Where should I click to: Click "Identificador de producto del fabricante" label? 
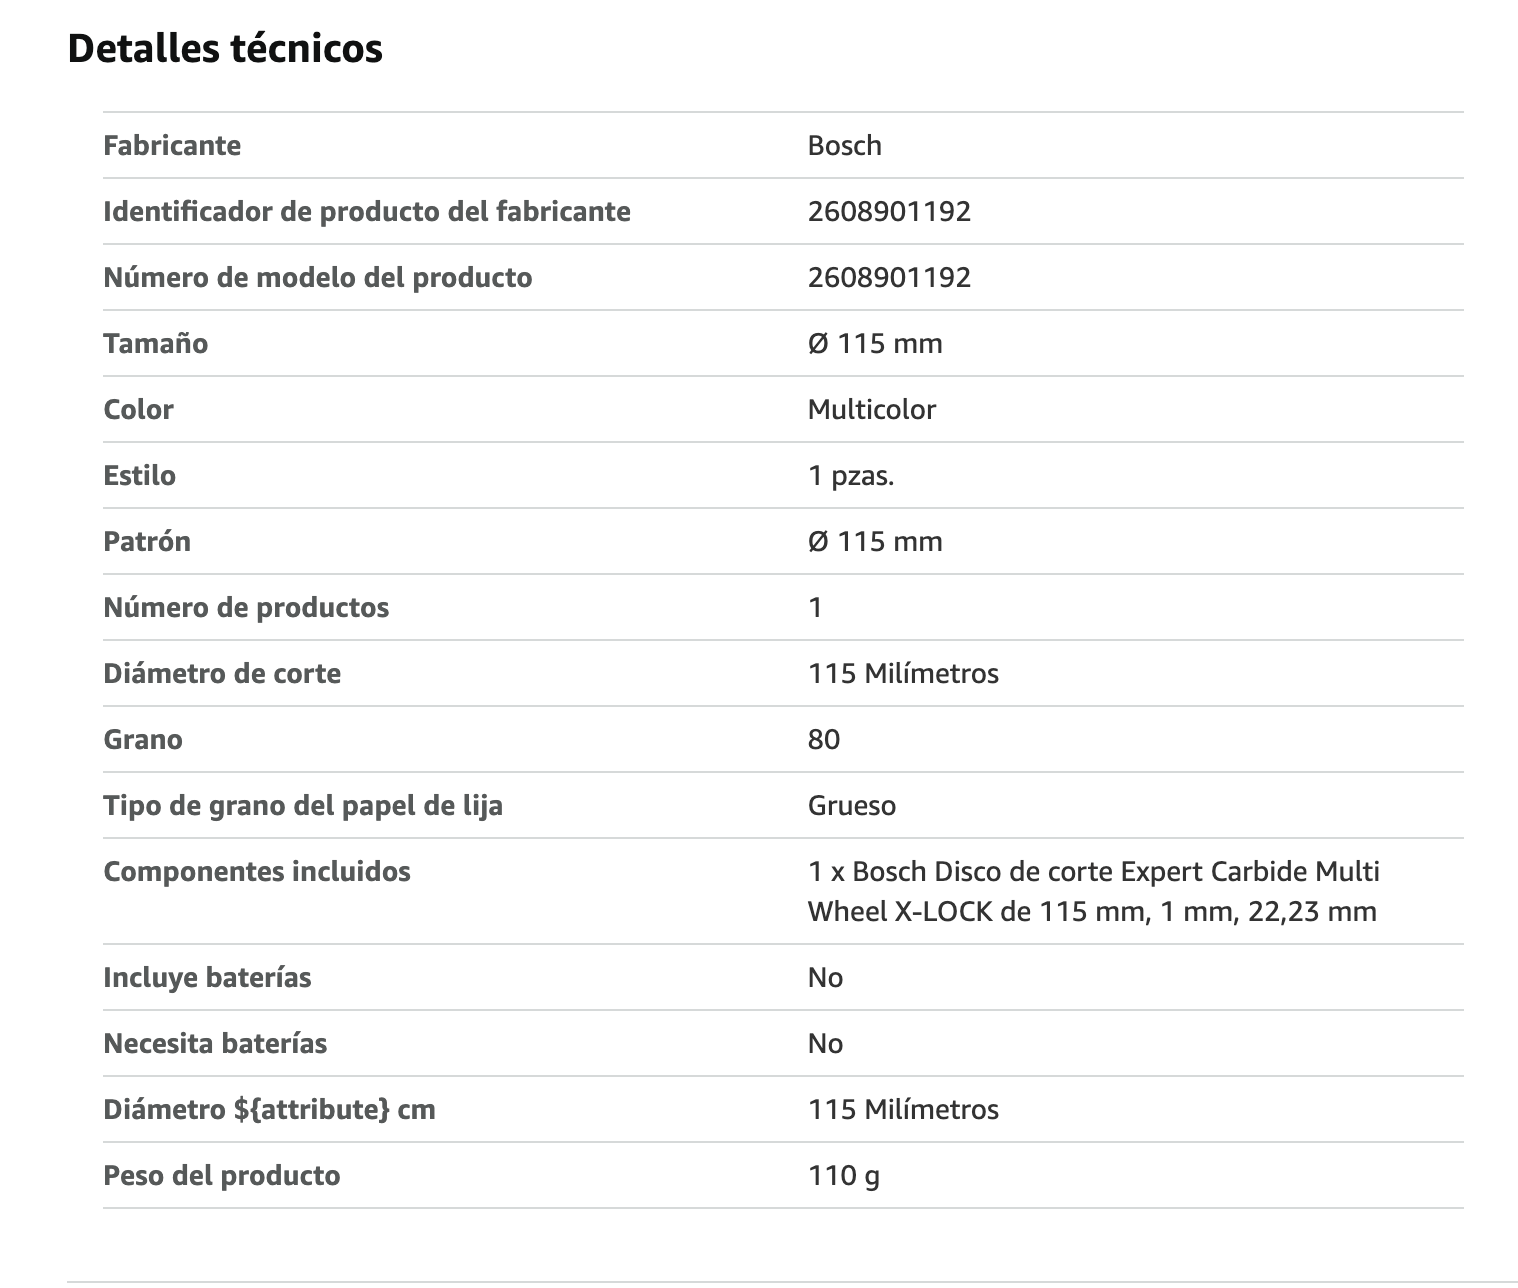[x=366, y=211]
